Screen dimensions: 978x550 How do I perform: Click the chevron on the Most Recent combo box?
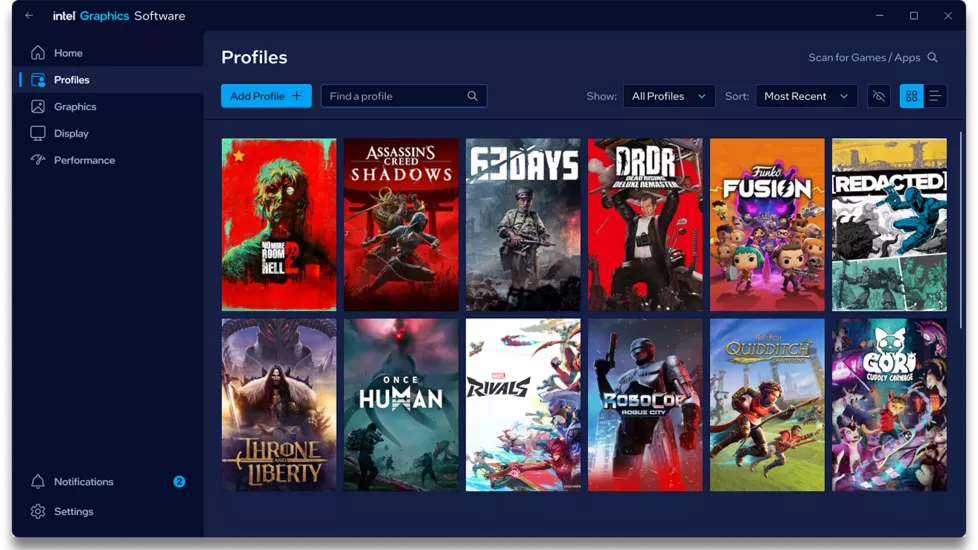tap(844, 96)
